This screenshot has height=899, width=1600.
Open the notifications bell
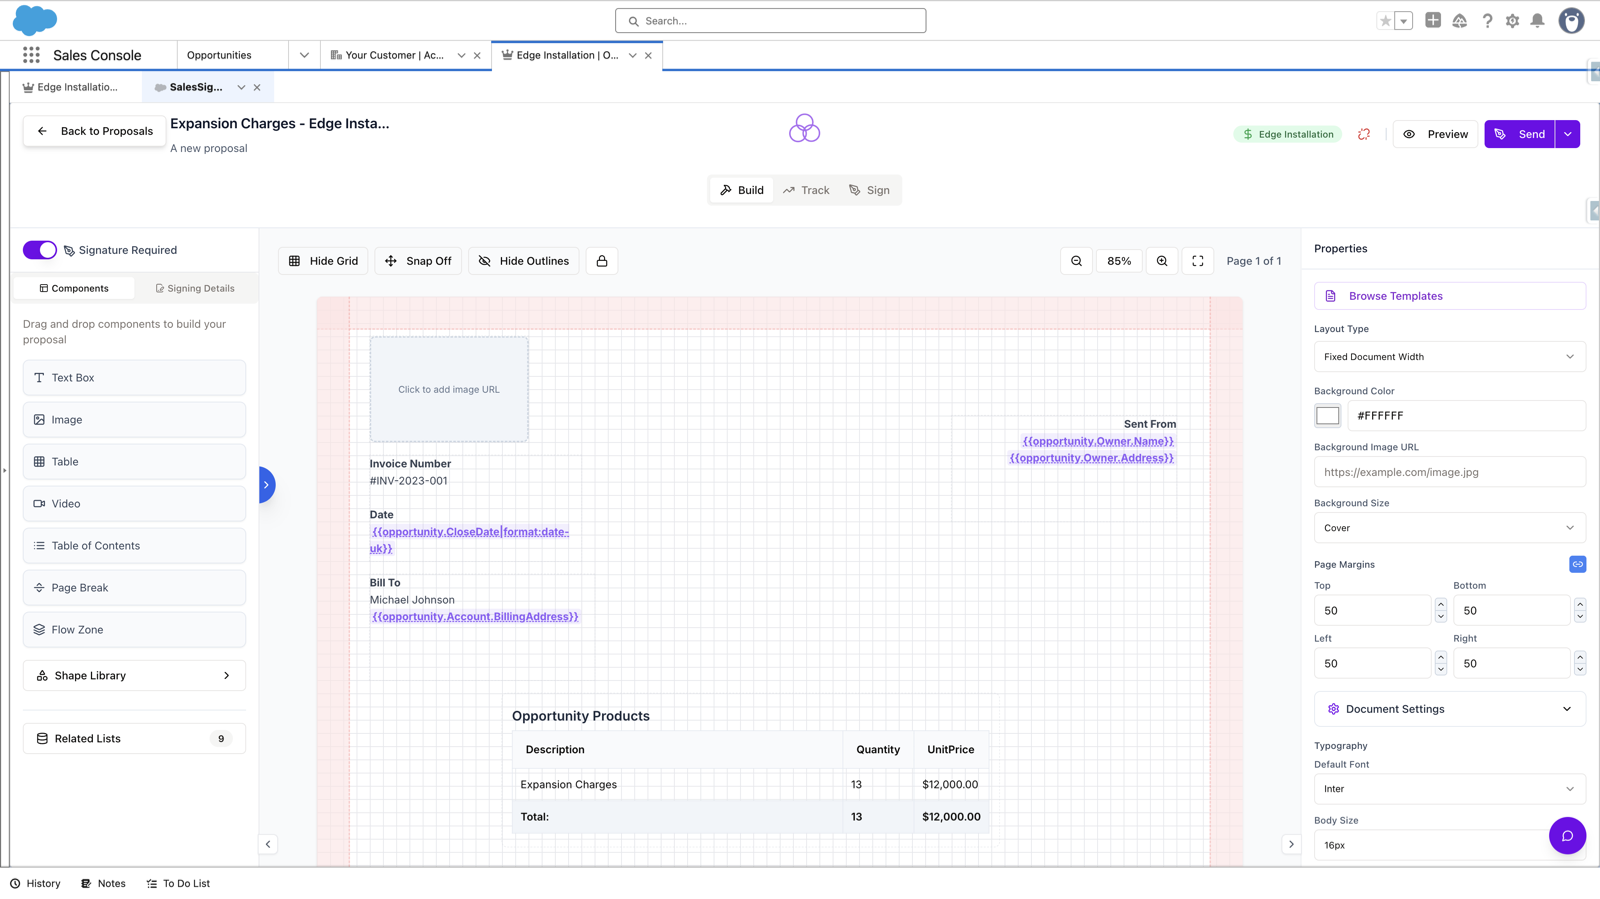1538,21
